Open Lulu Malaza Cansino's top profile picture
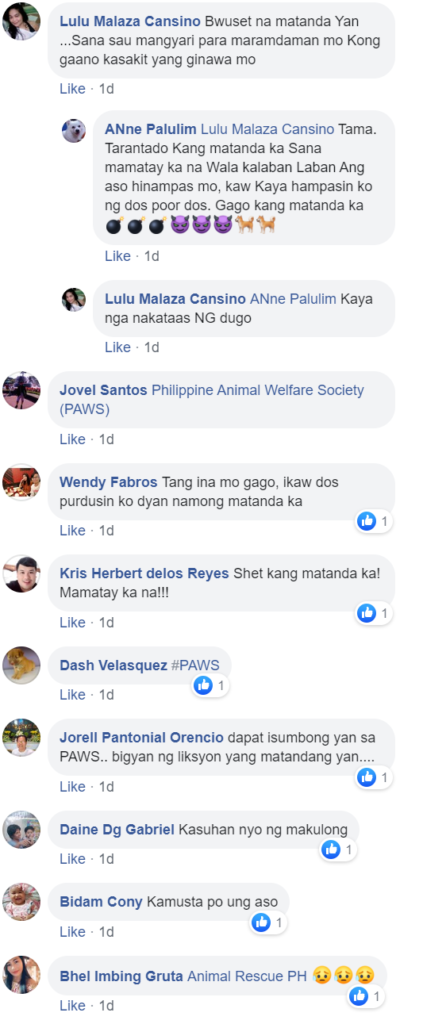The height and width of the screenshot is (1024, 423). click(x=22, y=22)
